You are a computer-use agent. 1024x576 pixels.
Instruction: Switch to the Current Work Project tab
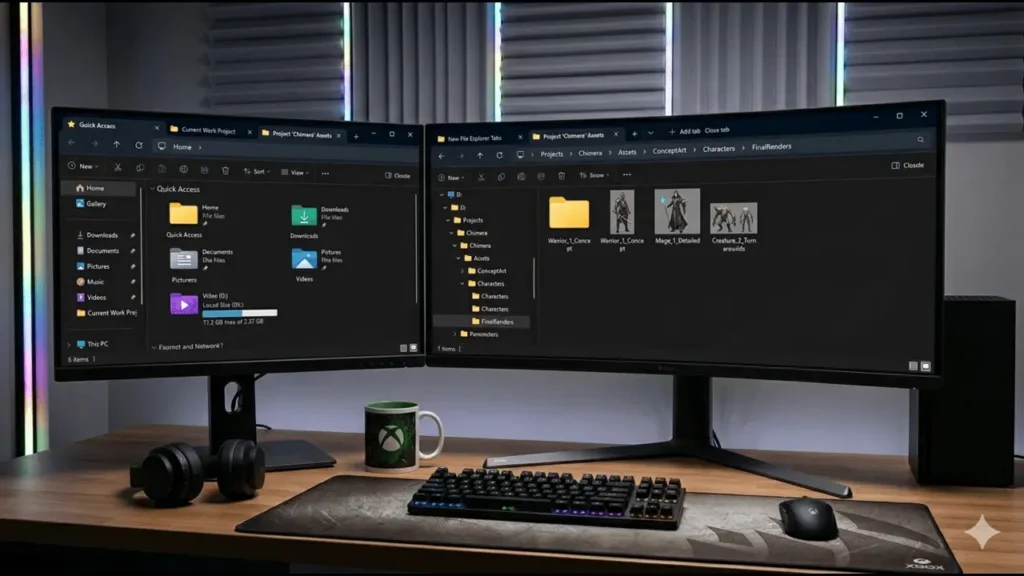tap(208, 128)
